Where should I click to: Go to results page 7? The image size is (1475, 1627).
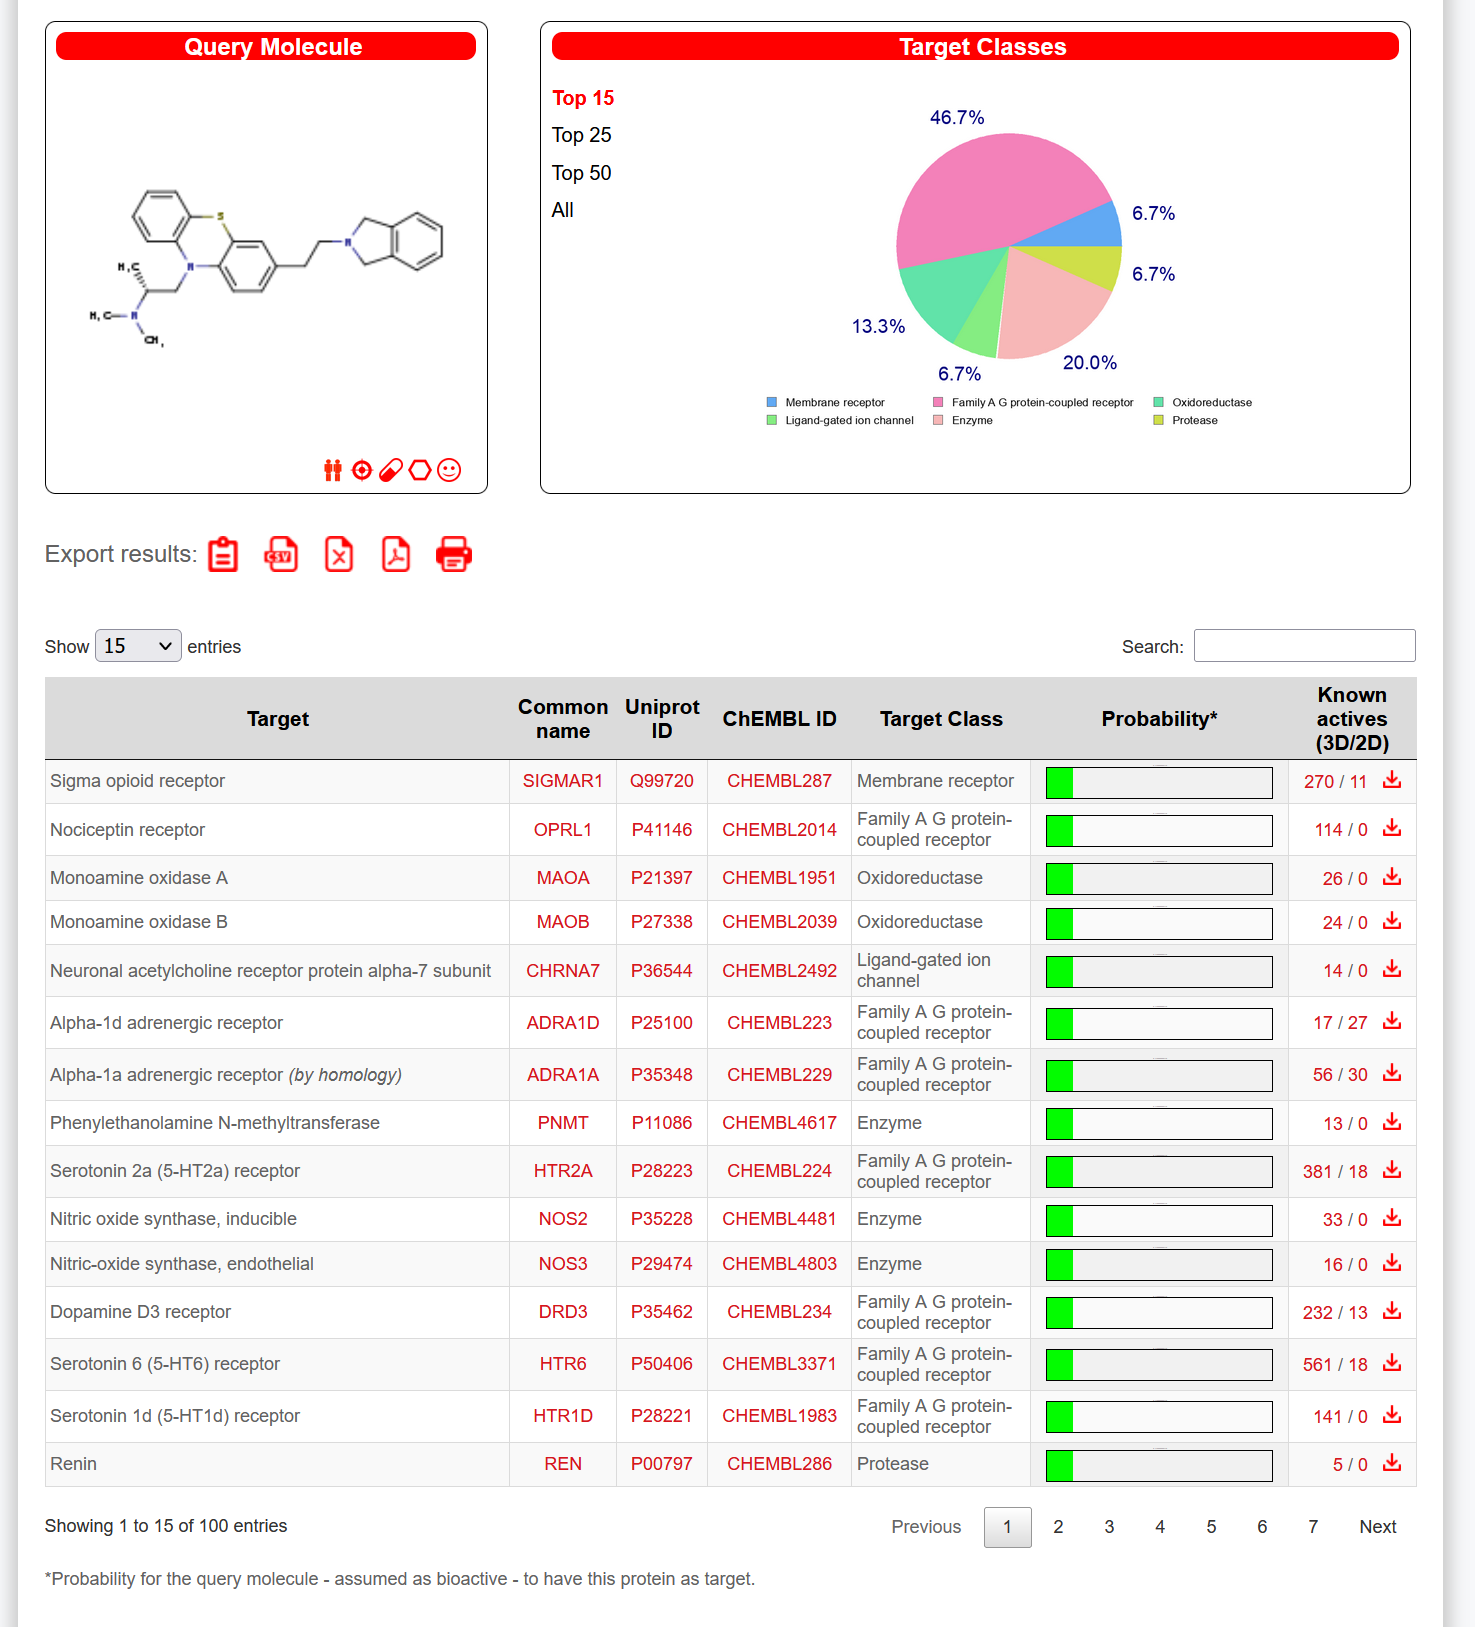(1313, 1527)
